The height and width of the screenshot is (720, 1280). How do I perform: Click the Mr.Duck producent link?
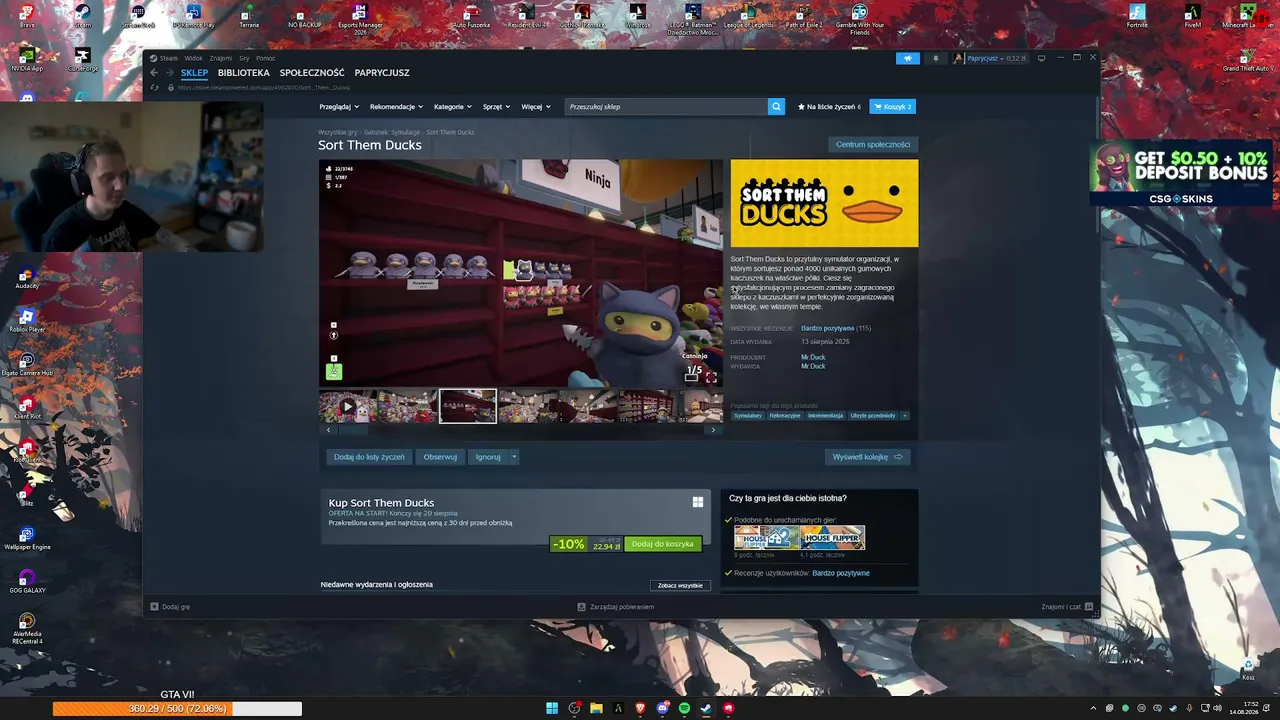[813, 357]
